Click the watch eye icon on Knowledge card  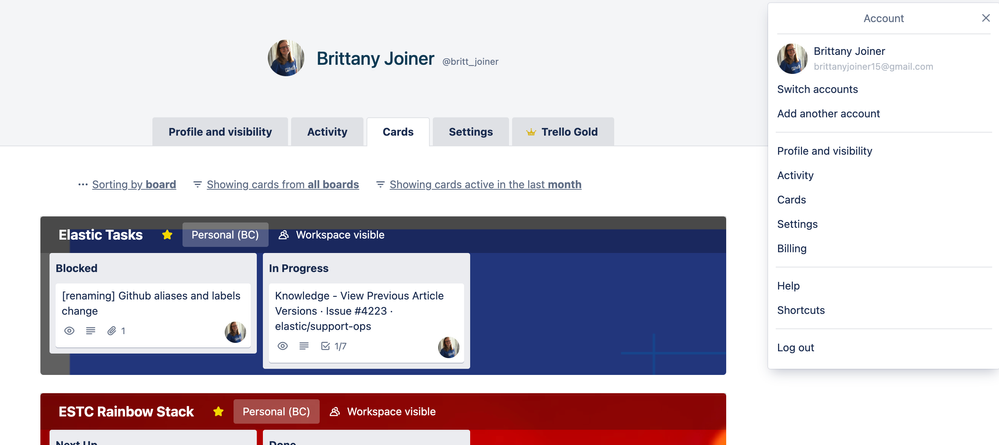[x=283, y=346]
